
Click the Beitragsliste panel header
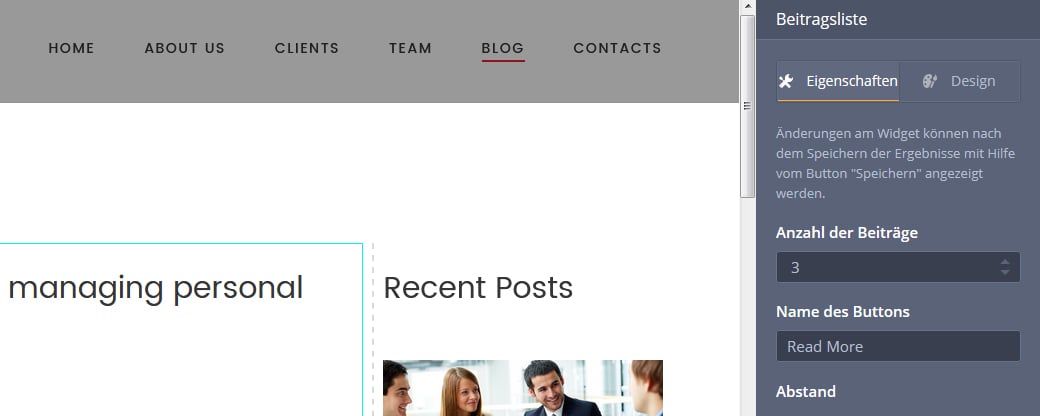click(x=898, y=19)
